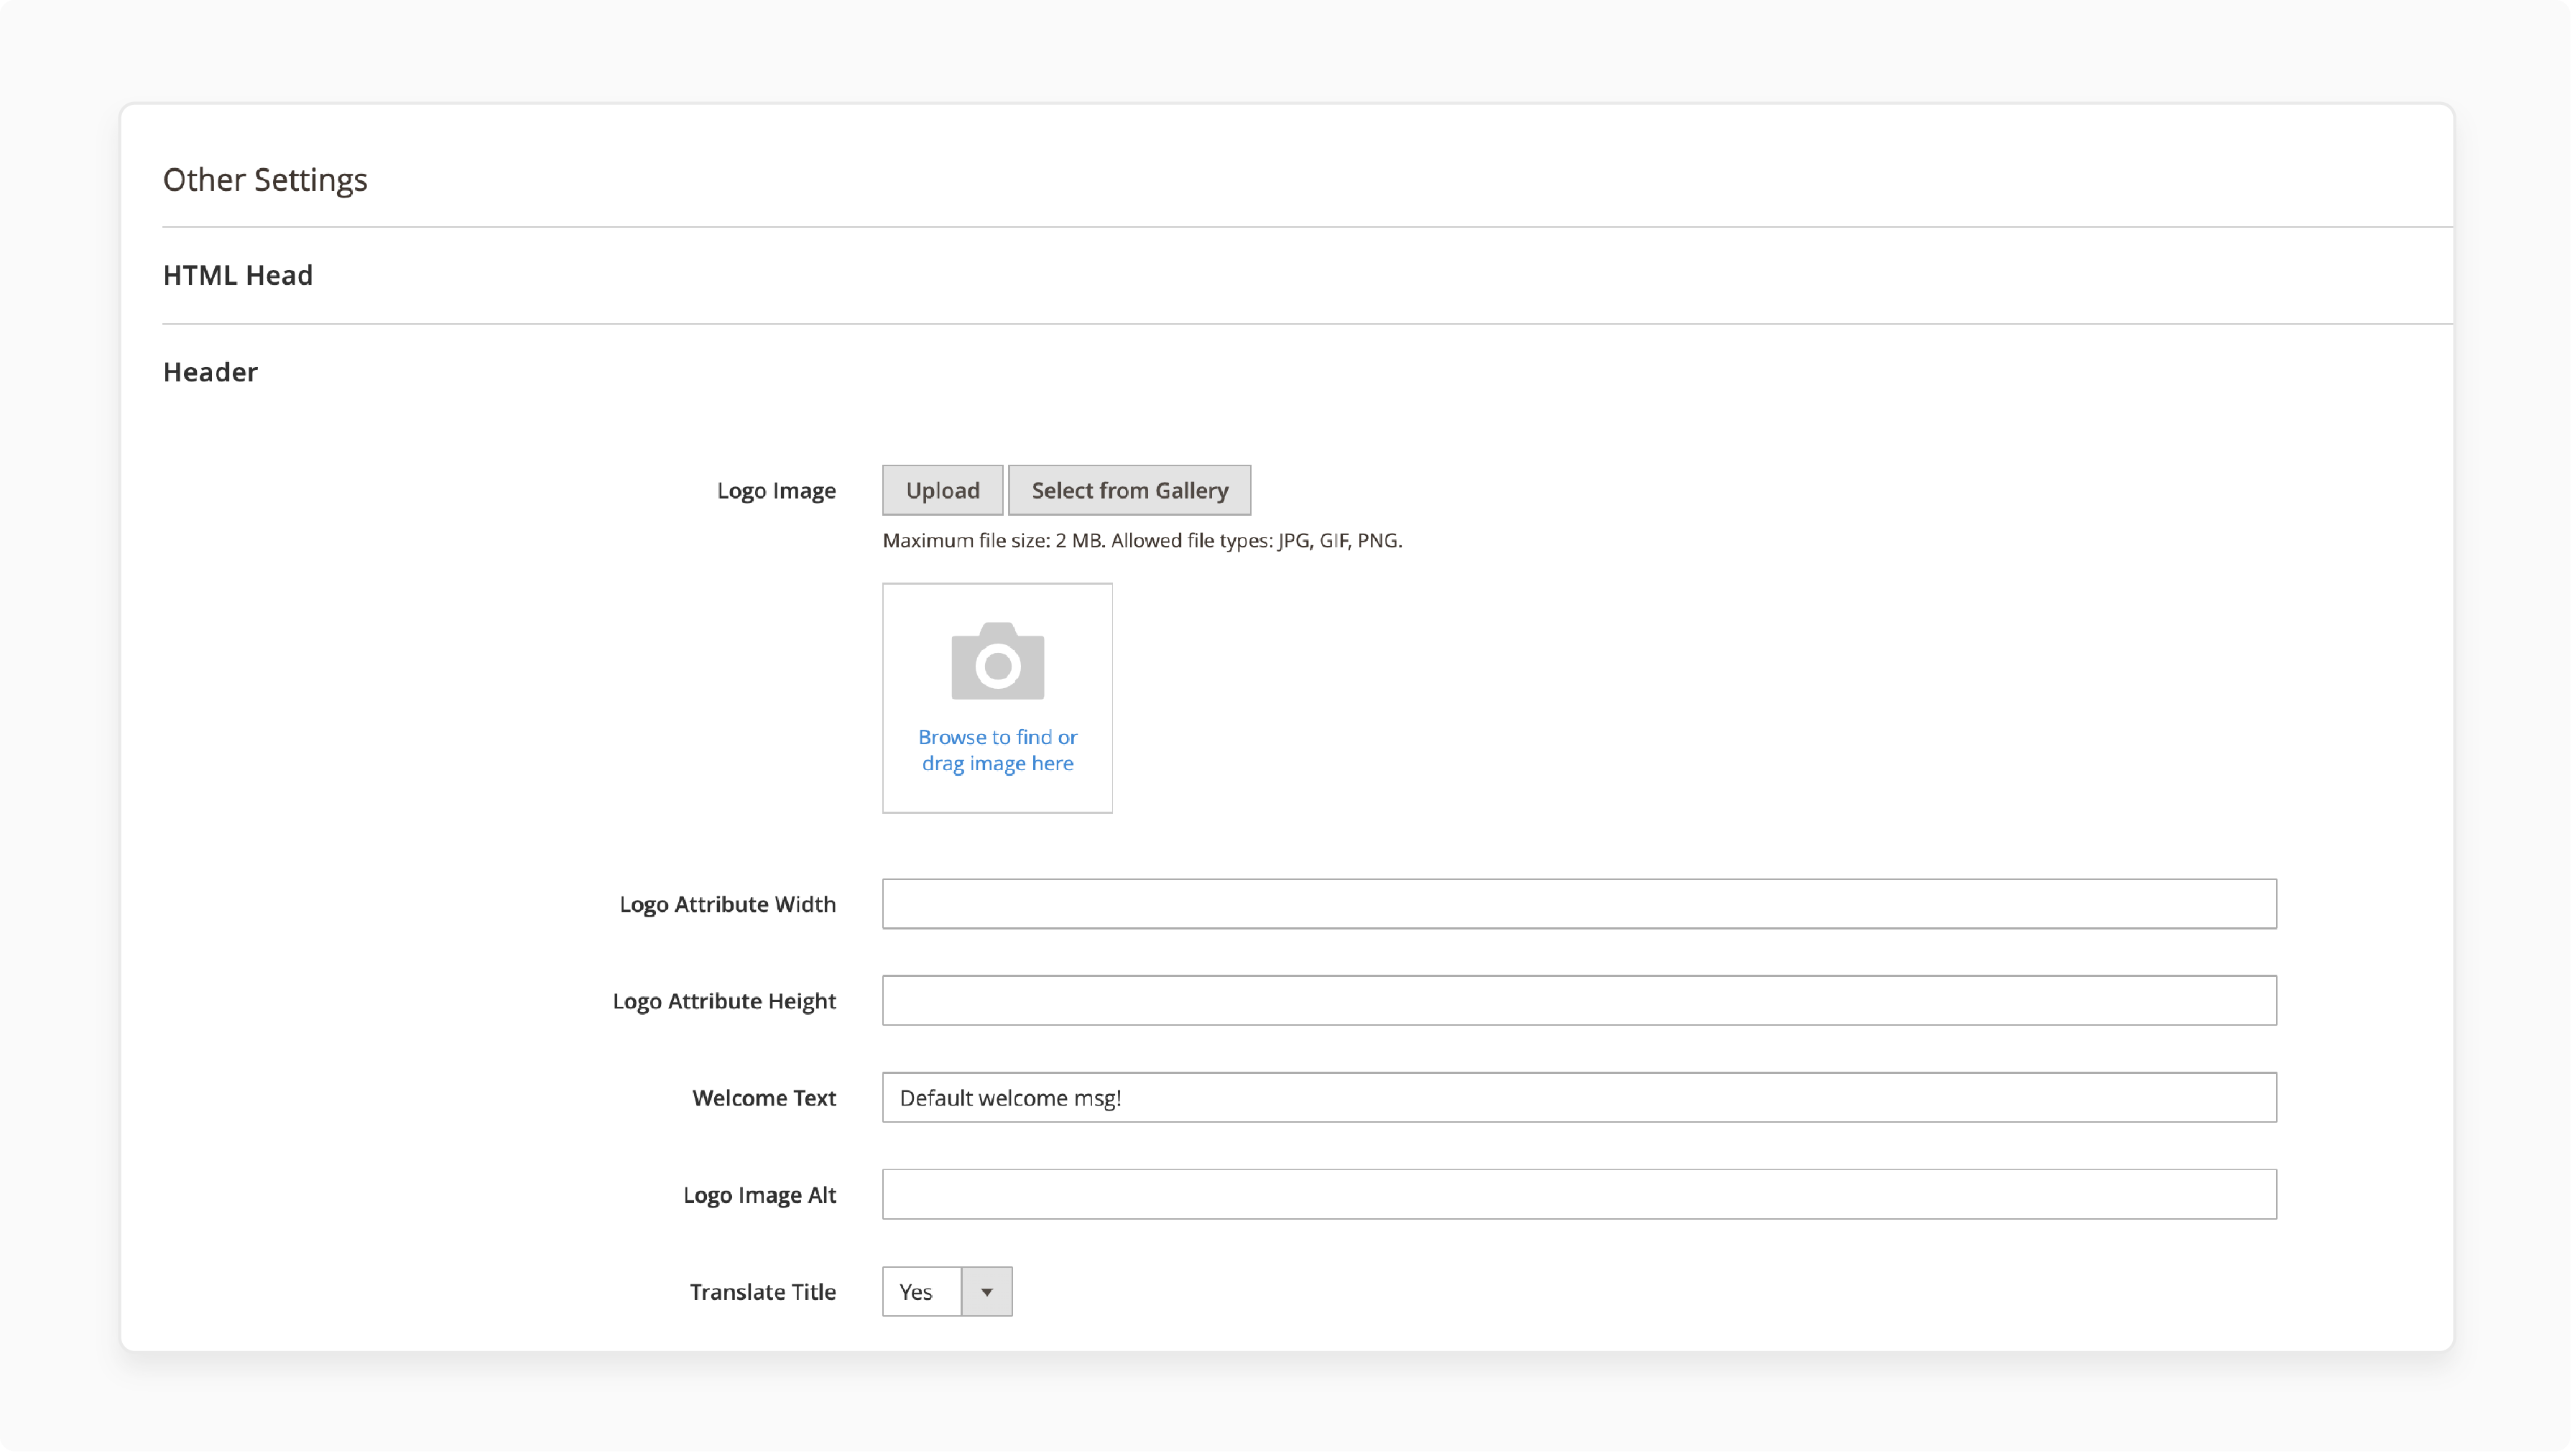Open Select from Gallery for the logo
This screenshot has height=1456, width=2575.
(1130, 491)
